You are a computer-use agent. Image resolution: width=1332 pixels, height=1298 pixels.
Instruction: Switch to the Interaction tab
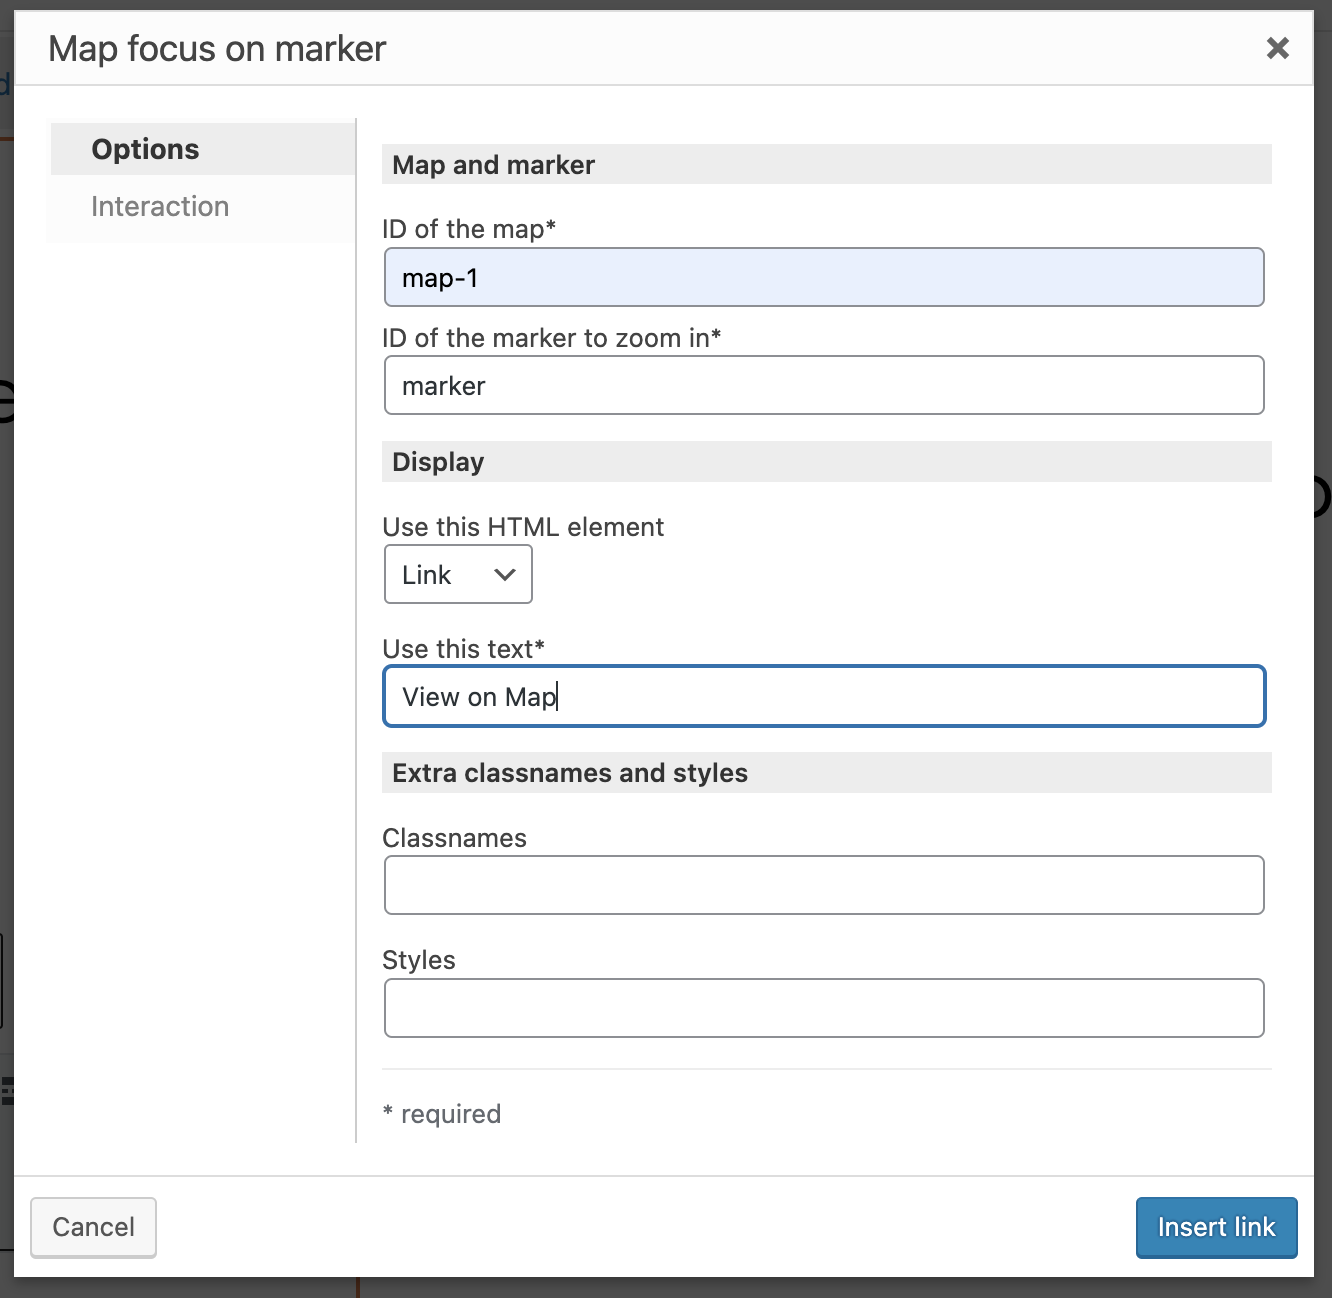tap(160, 206)
